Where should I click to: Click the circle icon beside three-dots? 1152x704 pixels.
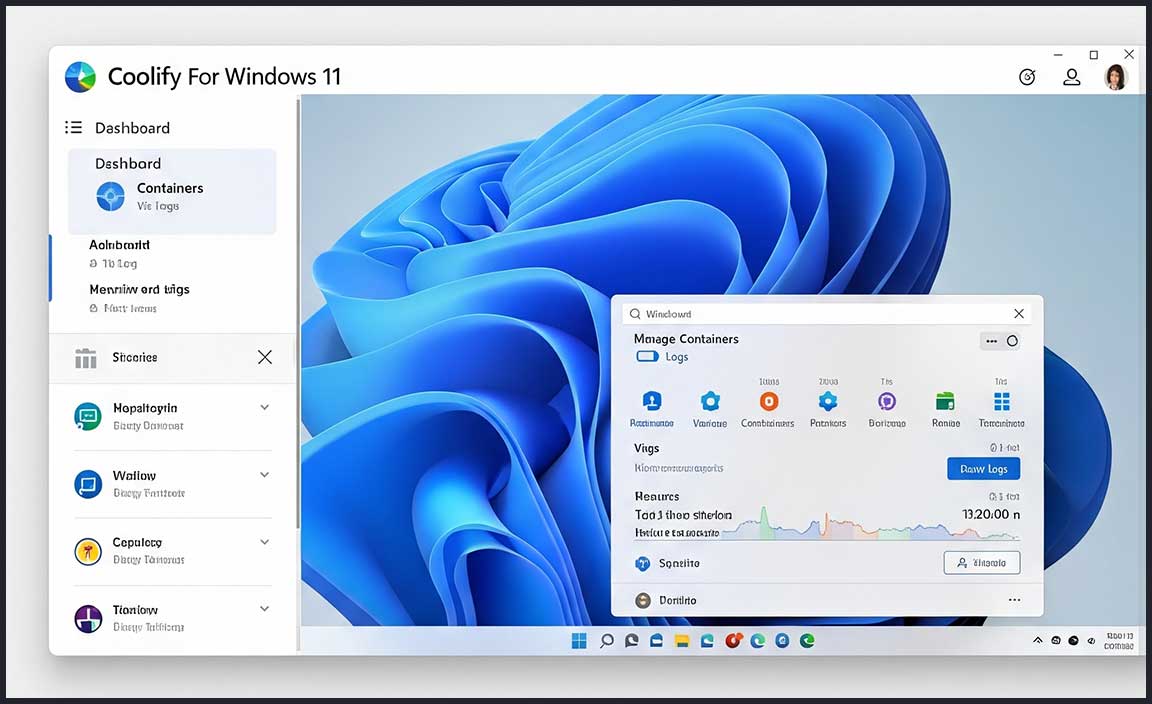(x=1012, y=341)
